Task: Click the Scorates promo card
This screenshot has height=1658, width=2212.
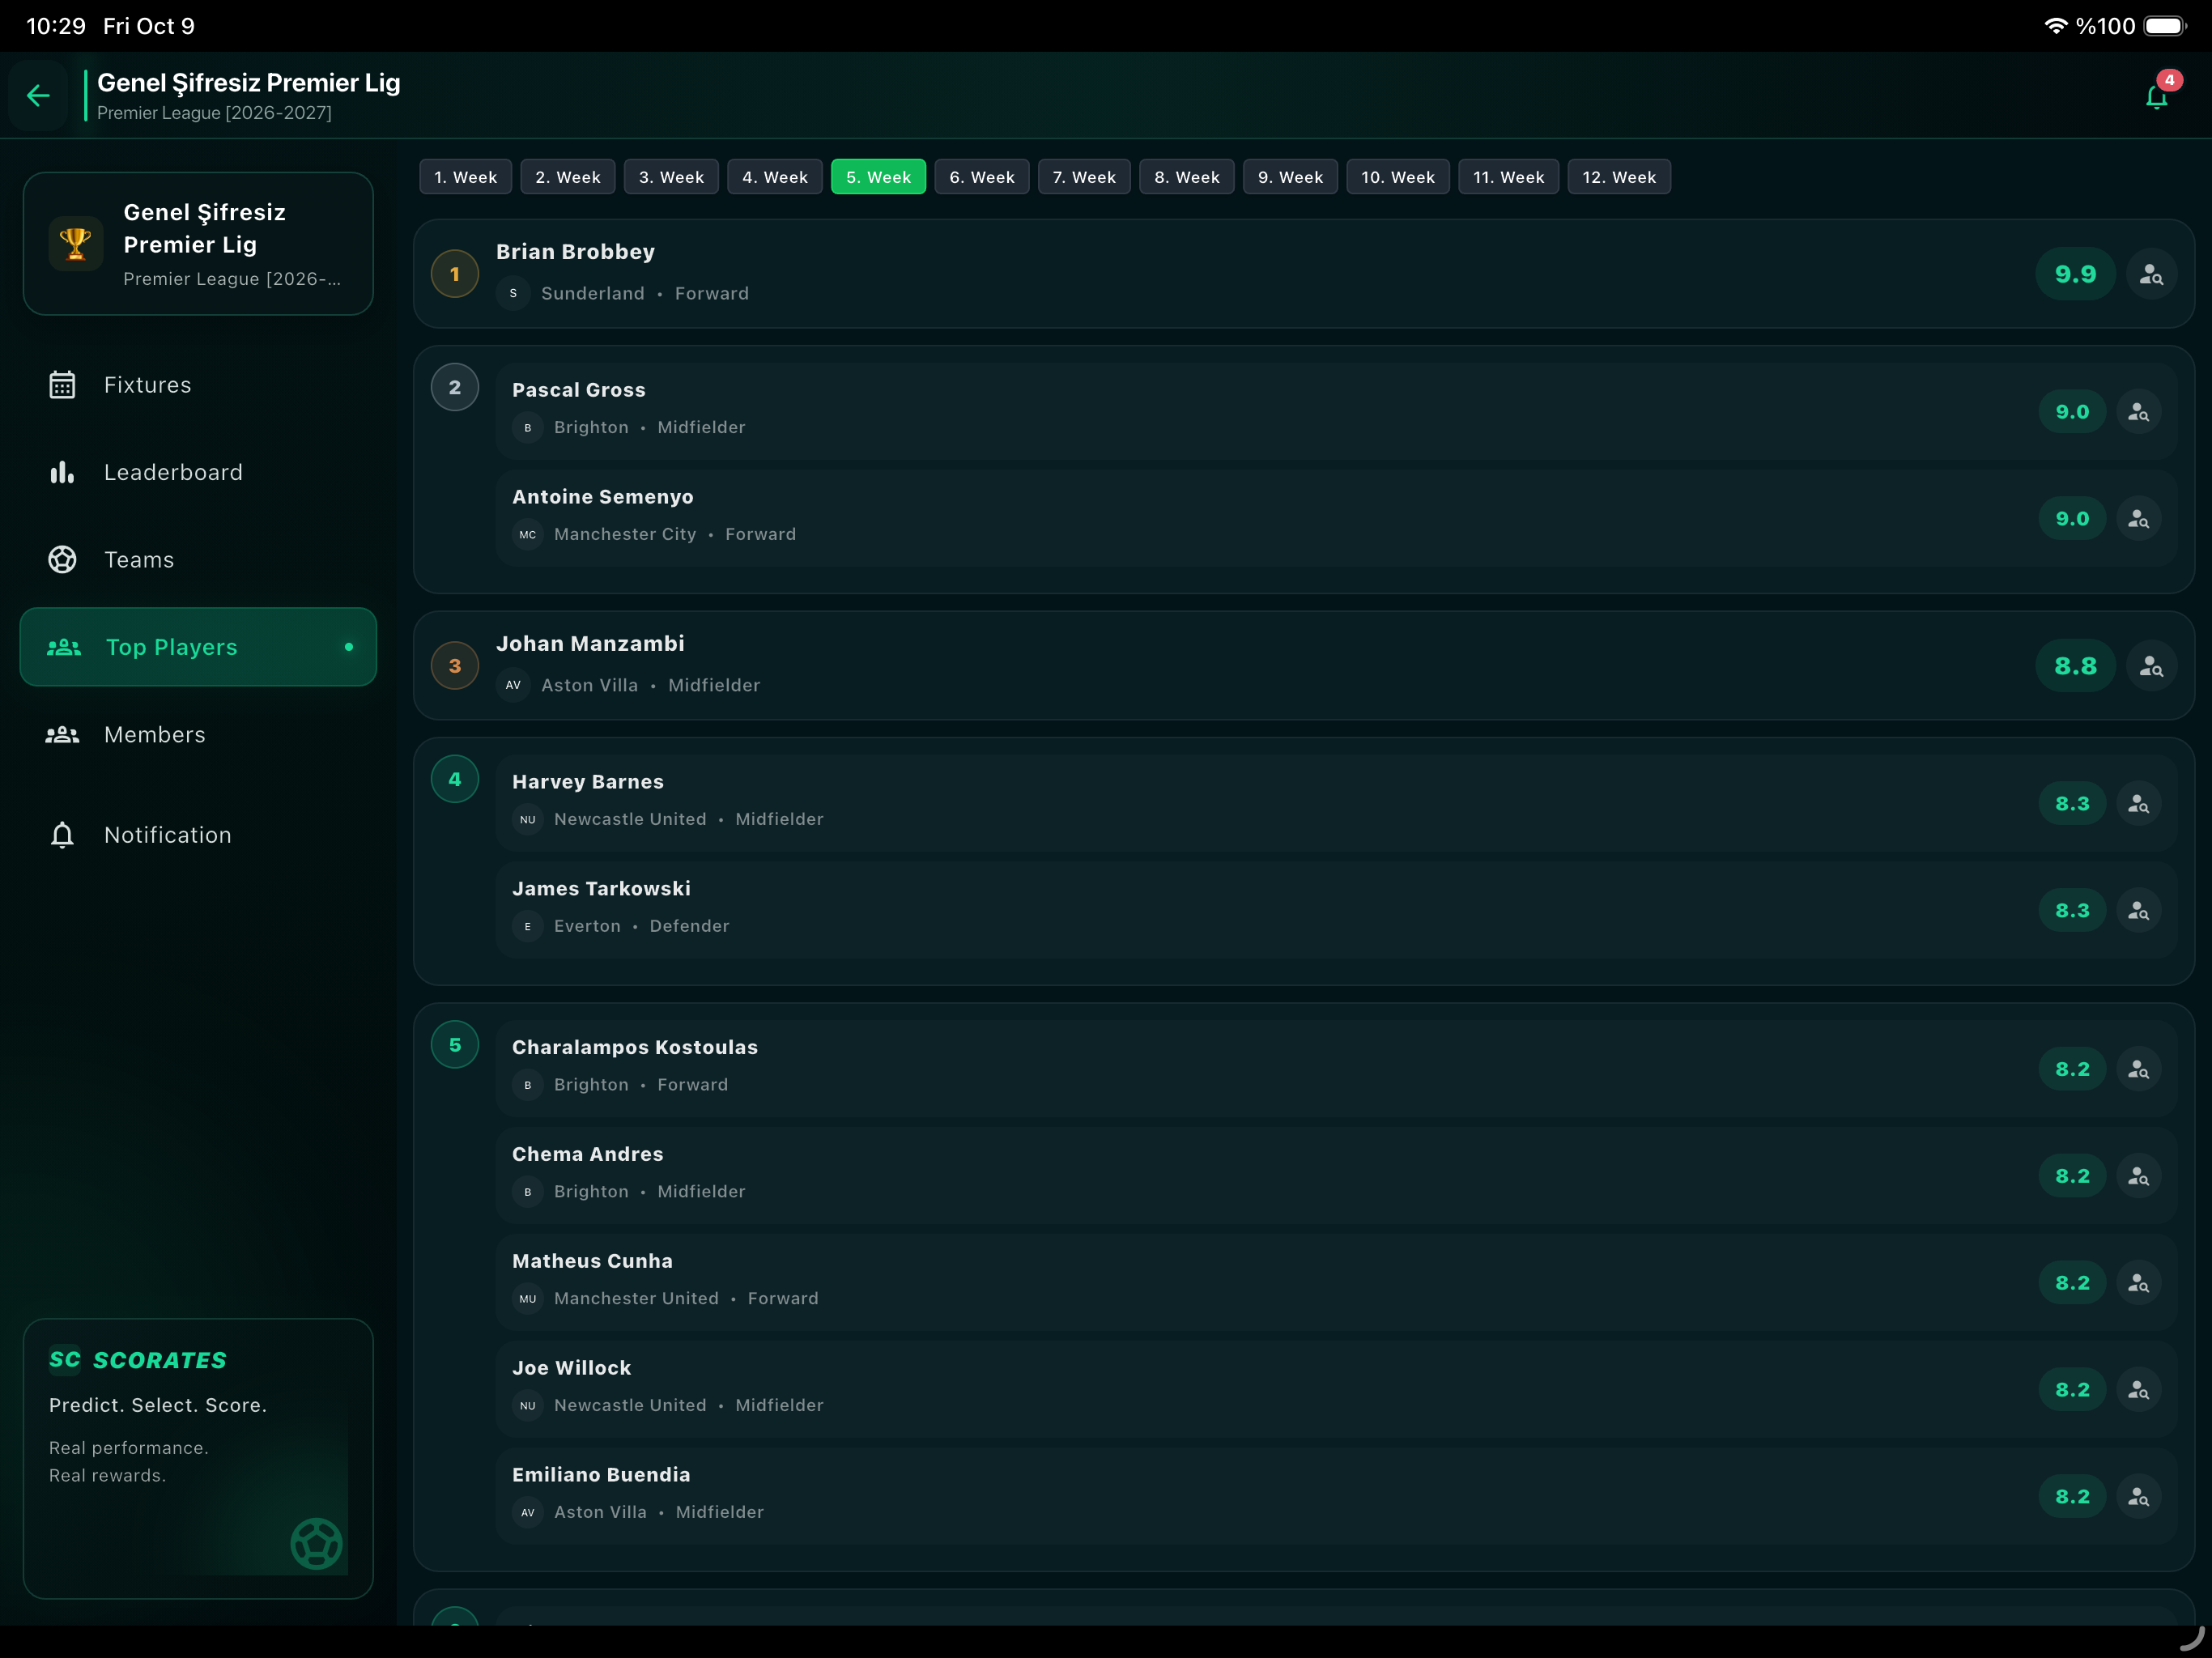Action: (198, 1458)
